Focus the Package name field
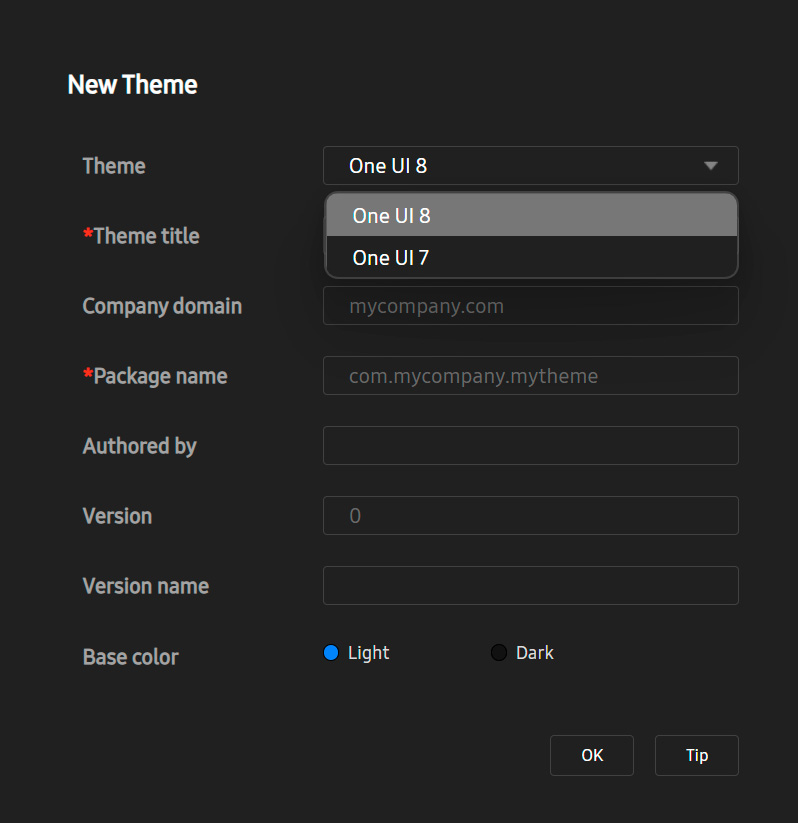The image size is (798, 823). 531,376
